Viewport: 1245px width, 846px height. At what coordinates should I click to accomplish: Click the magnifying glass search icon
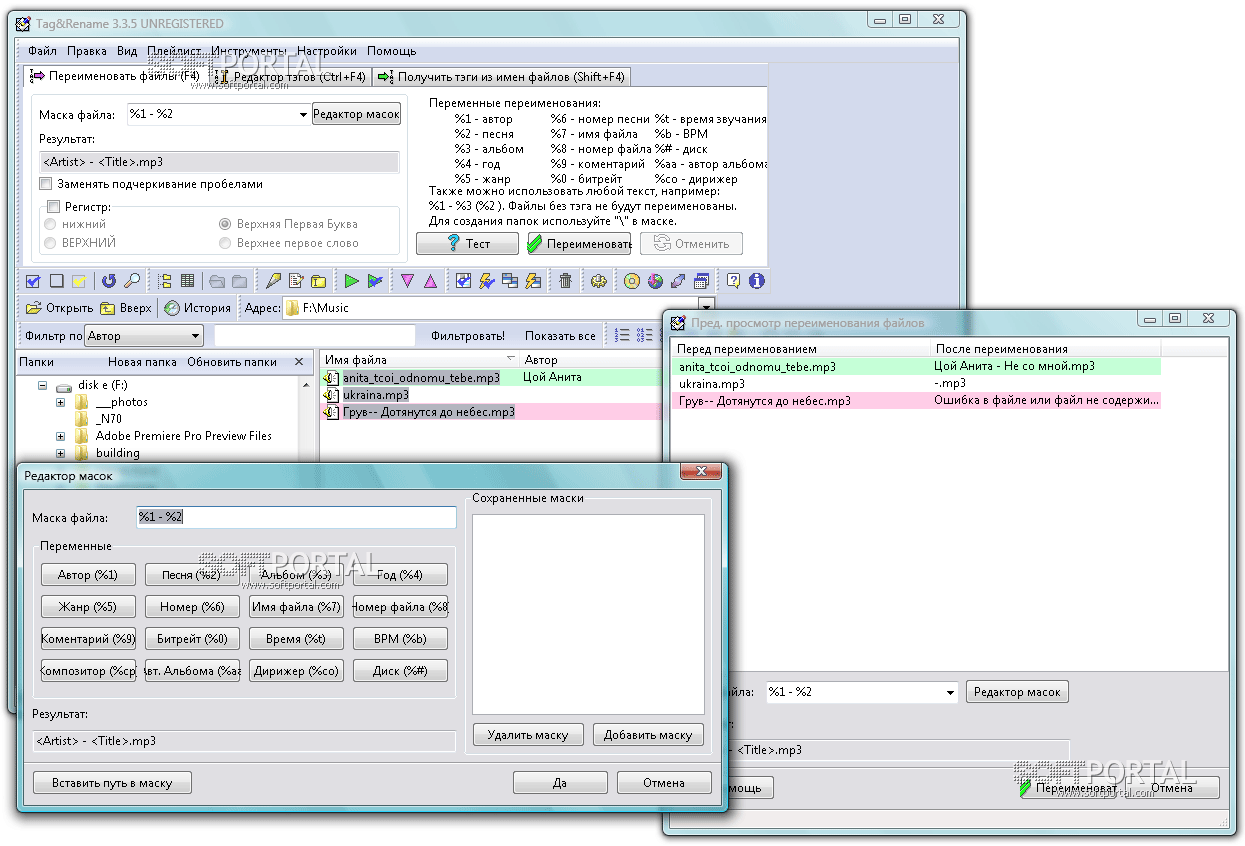(132, 281)
